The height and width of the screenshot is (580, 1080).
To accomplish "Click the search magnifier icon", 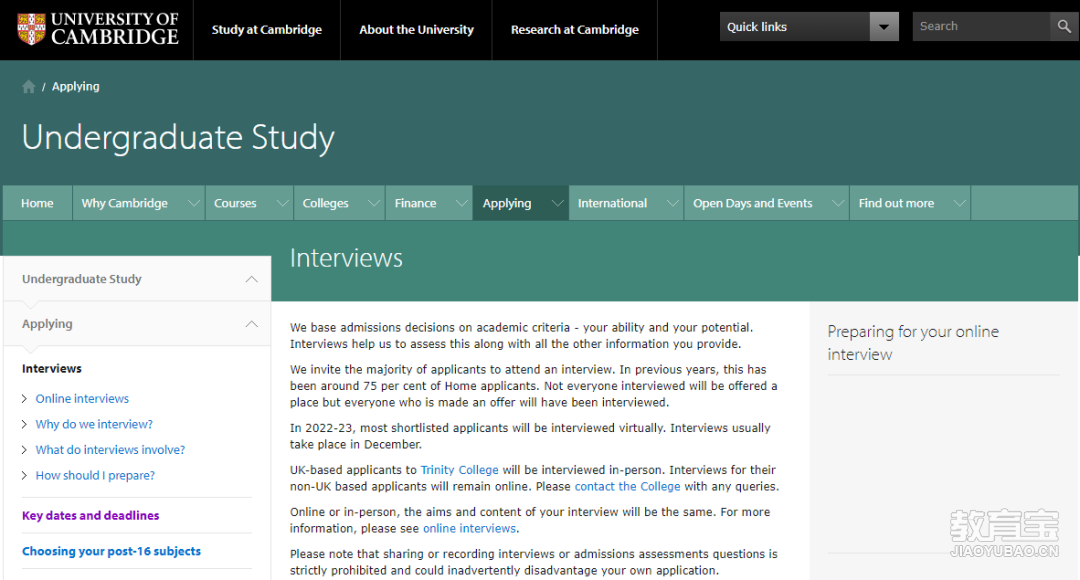I will click(1064, 26).
